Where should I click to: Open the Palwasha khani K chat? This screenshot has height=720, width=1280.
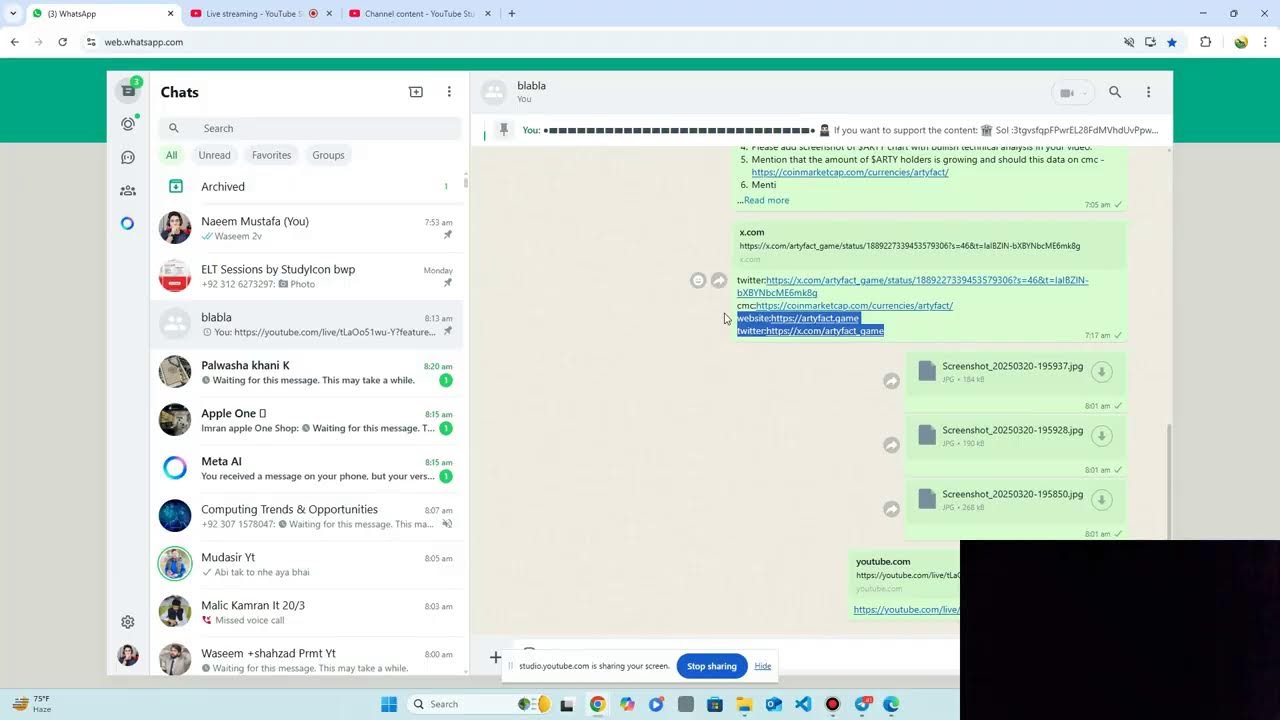307,372
